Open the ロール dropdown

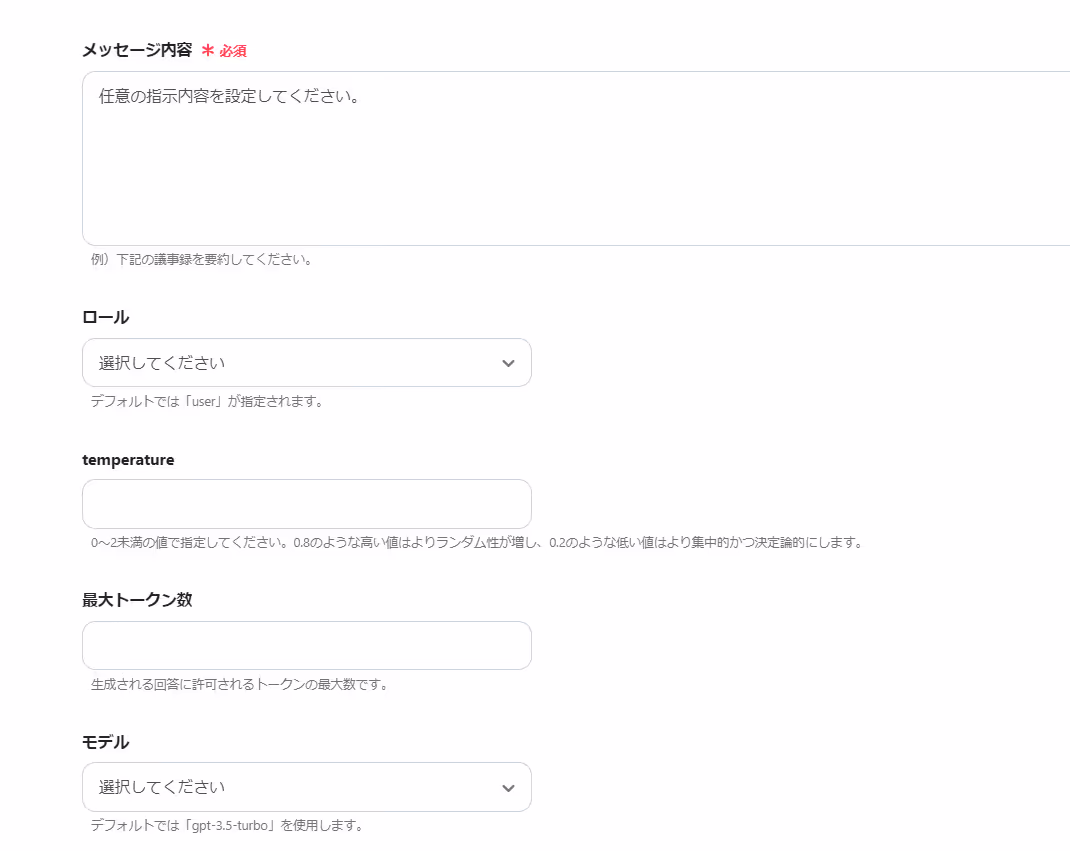(307, 363)
